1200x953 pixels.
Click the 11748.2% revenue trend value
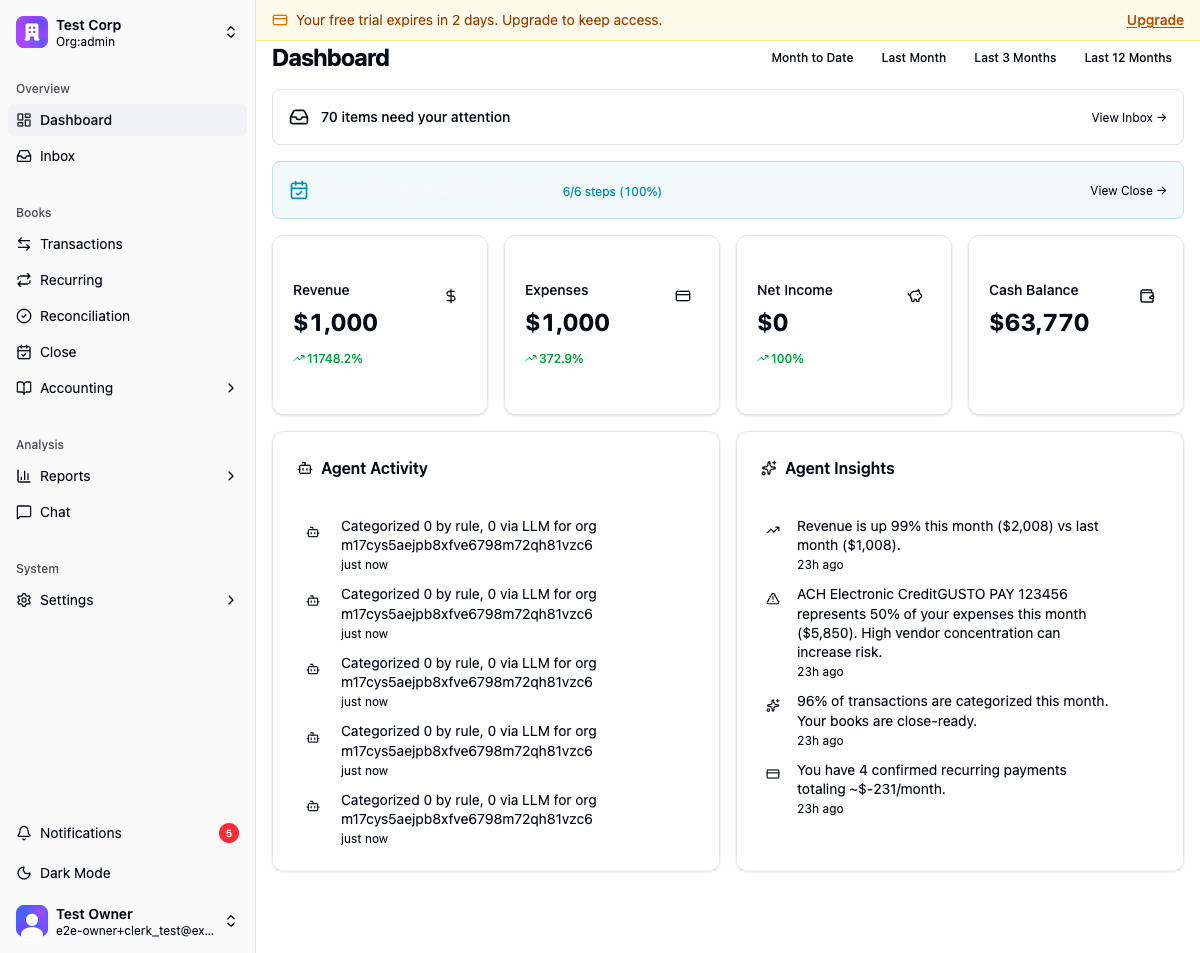tap(335, 359)
